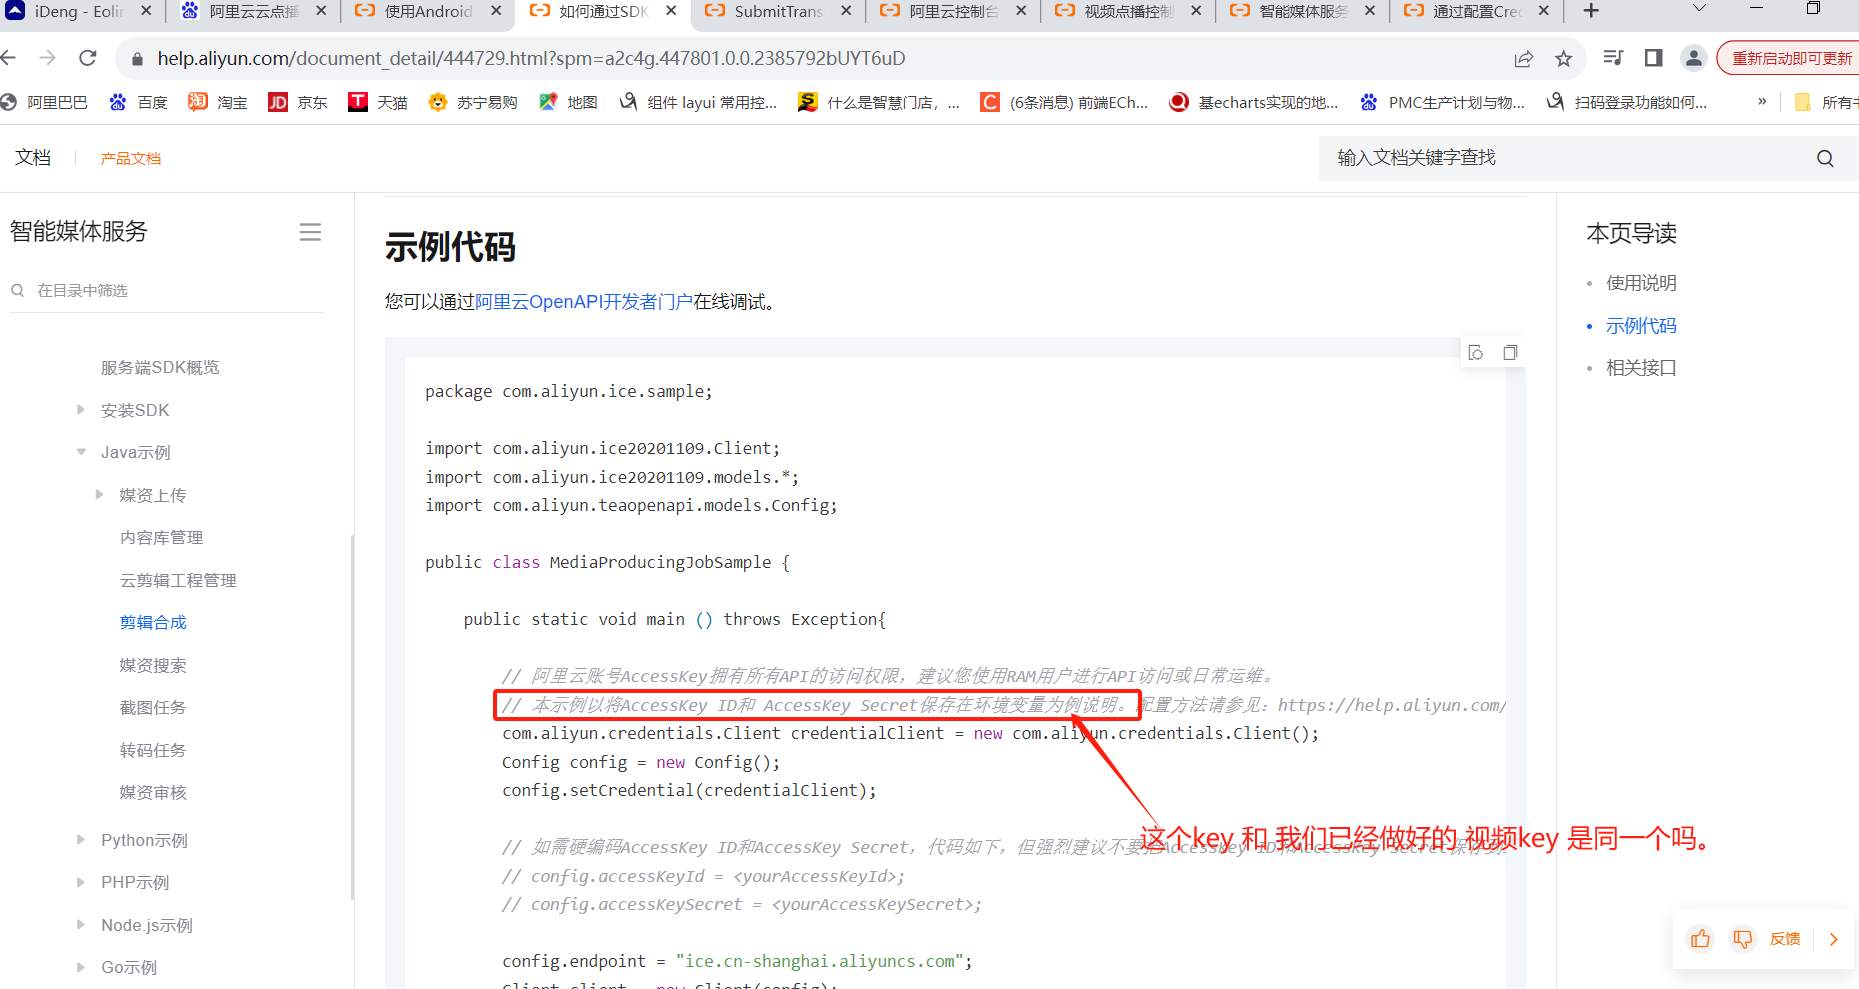The width and height of the screenshot is (1859, 989).
Task: Give a thumbs down to this document
Action: tap(1743, 939)
